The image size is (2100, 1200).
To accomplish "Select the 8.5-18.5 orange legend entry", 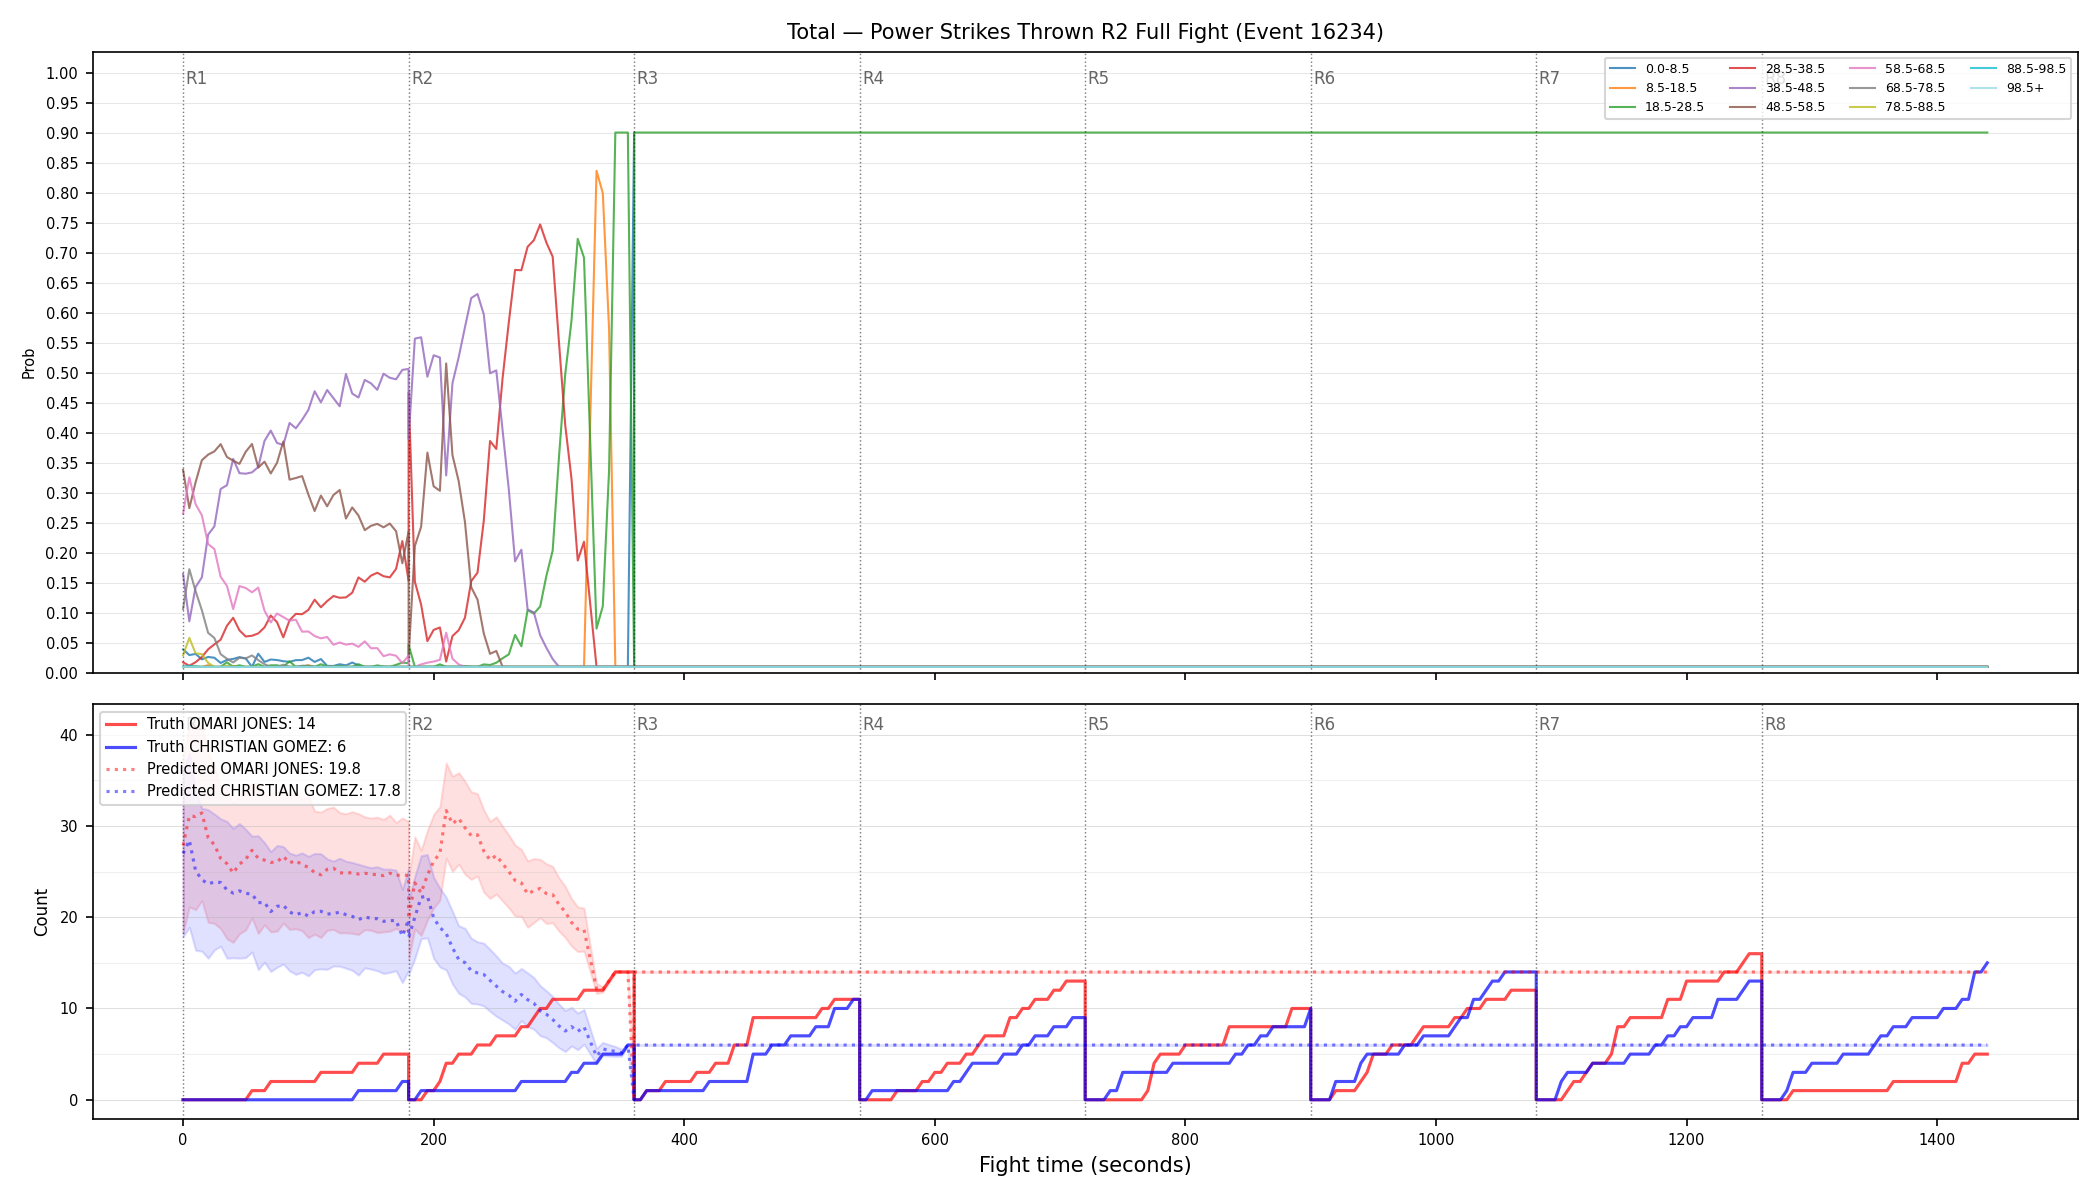I will [1653, 88].
